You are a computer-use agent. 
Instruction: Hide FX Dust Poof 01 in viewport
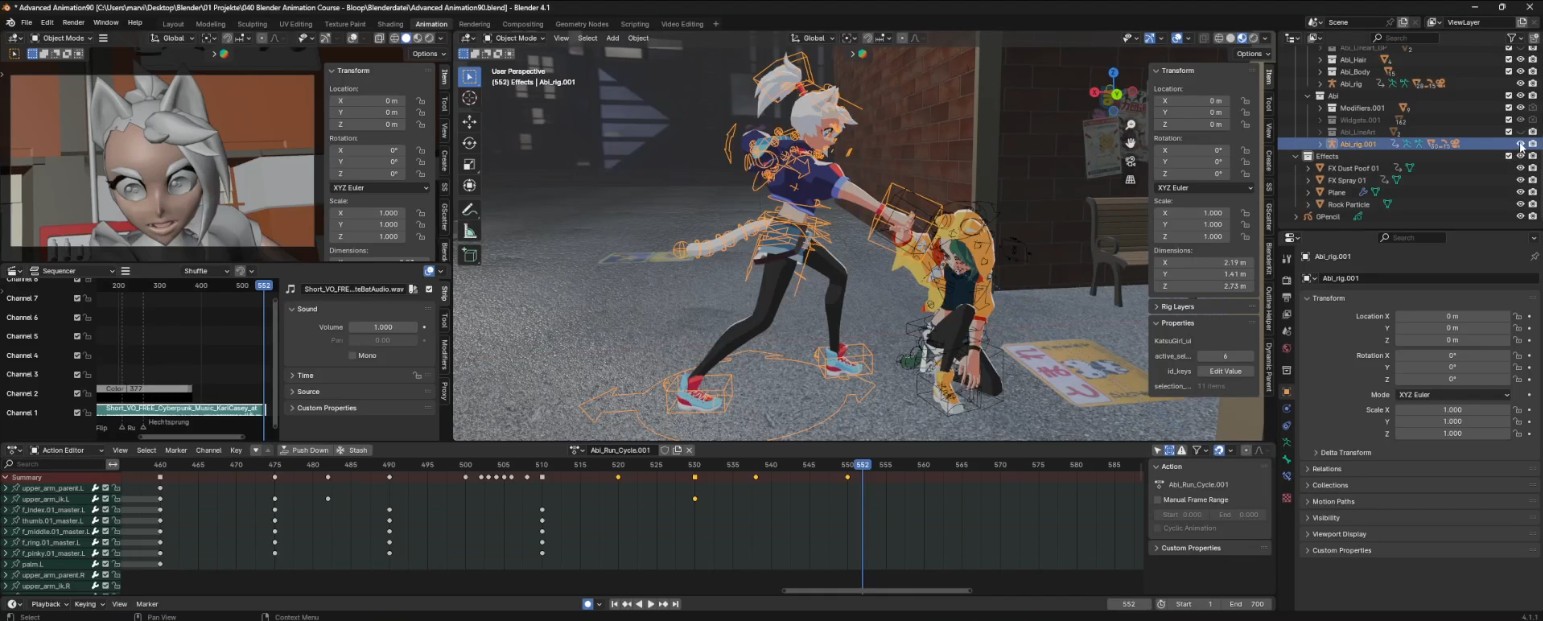tap(1520, 168)
